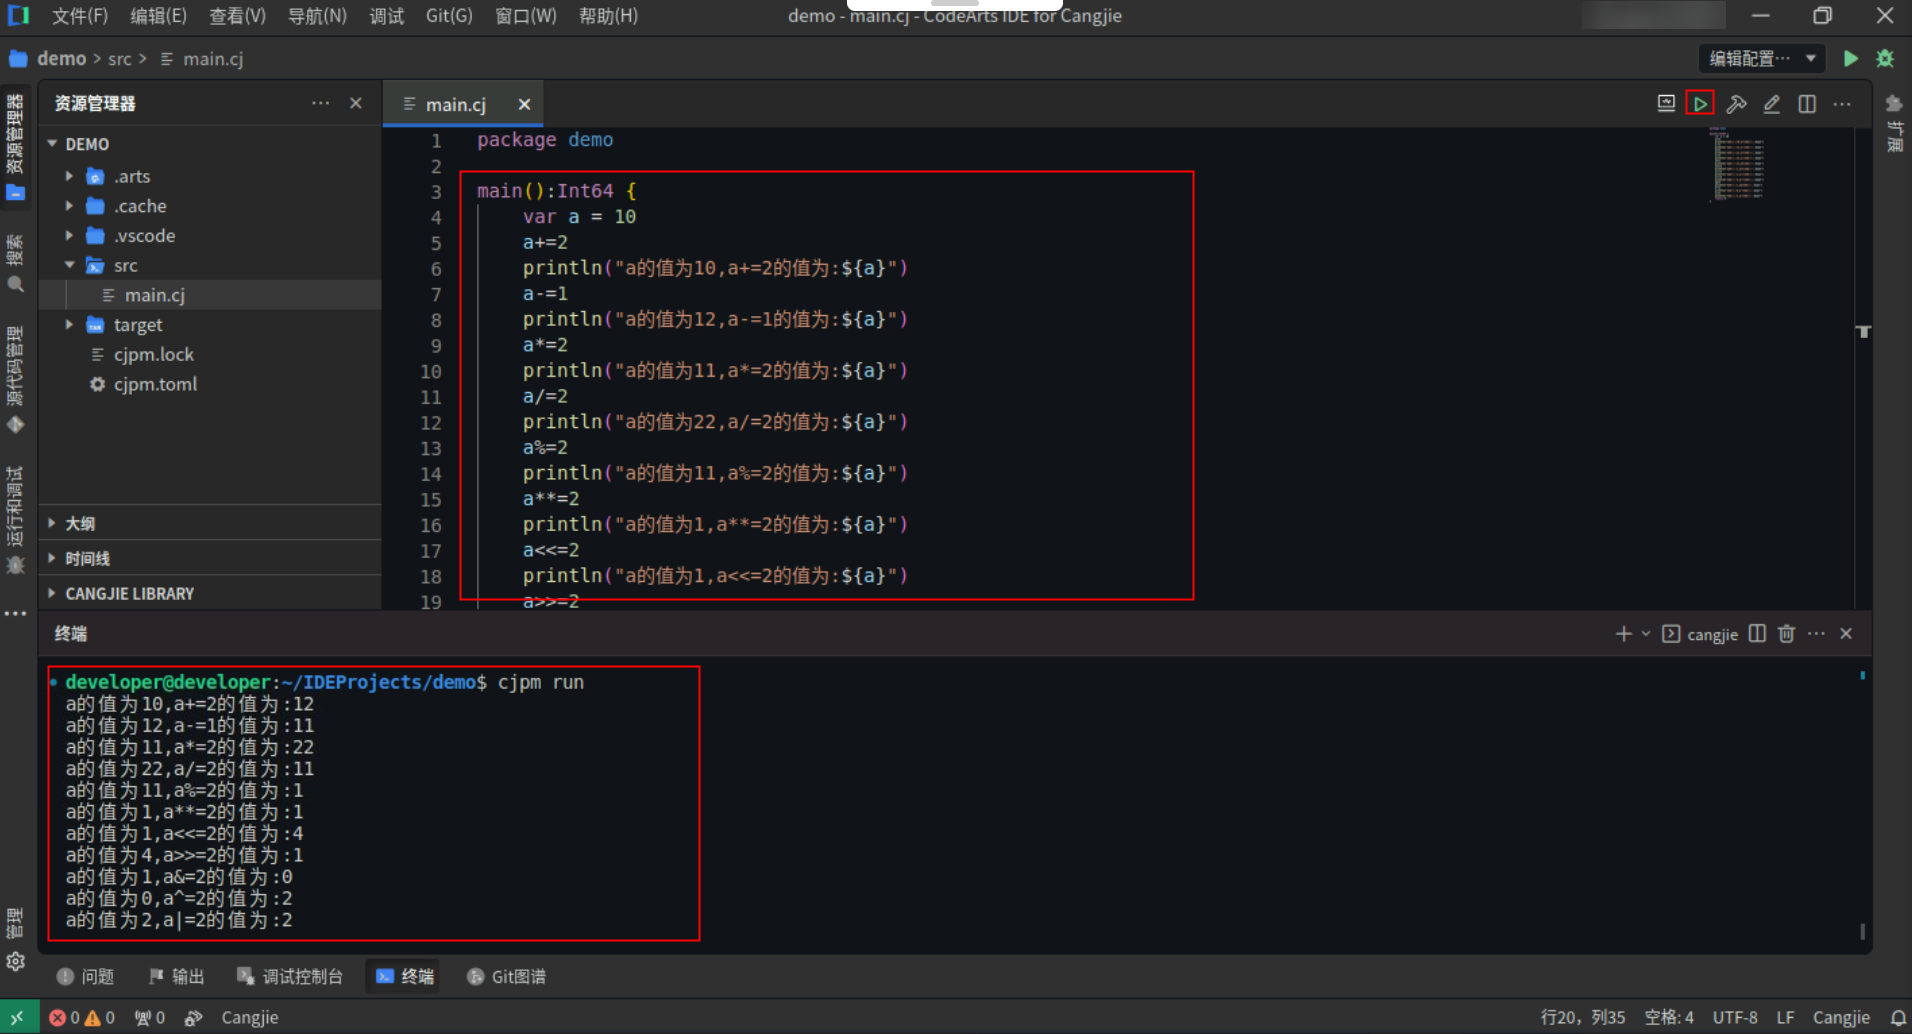
Task: Open the settings gear at bottom left
Action: [15, 962]
